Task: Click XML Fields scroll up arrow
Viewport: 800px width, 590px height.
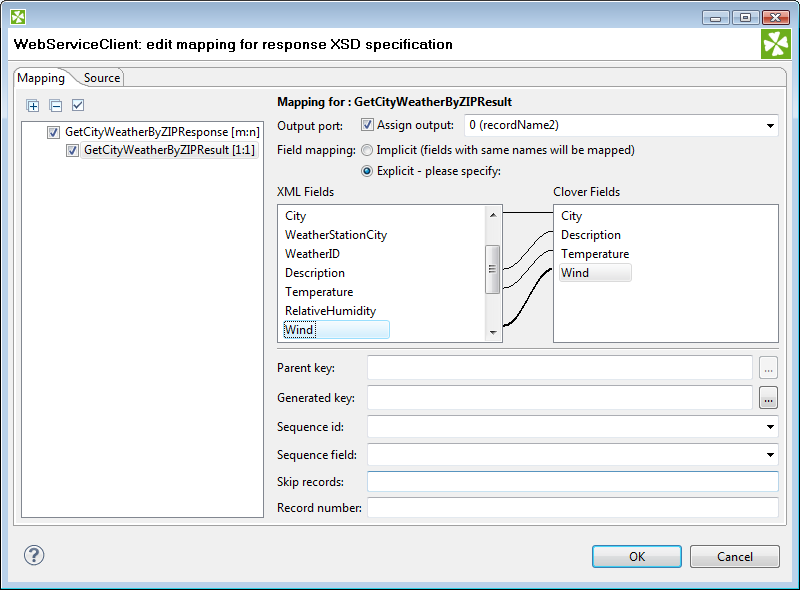Action: pos(493,215)
